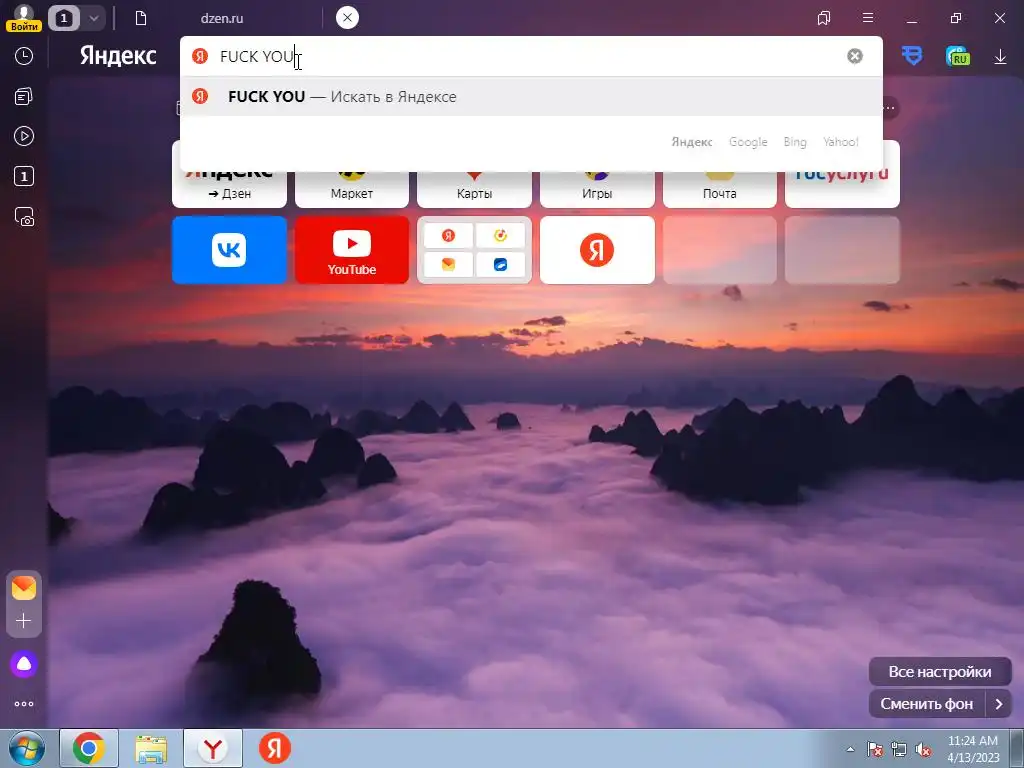Open the red Я Yandex taskbar icon
The width and height of the screenshot is (1024, 768).
[x=275, y=748]
